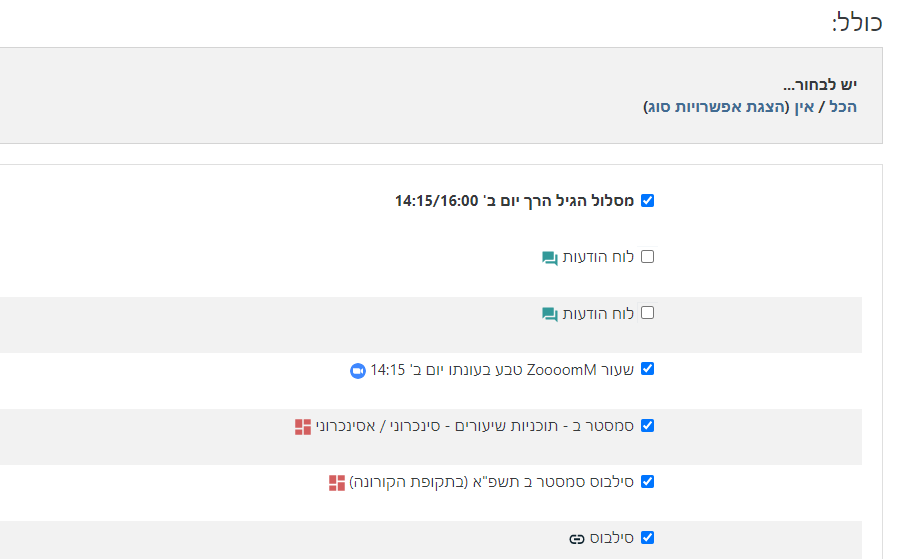Uncheck the סילבוס סמסטר ב תשפ"א checkbox
This screenshot has height=559, width=900.
click(647, 482)
